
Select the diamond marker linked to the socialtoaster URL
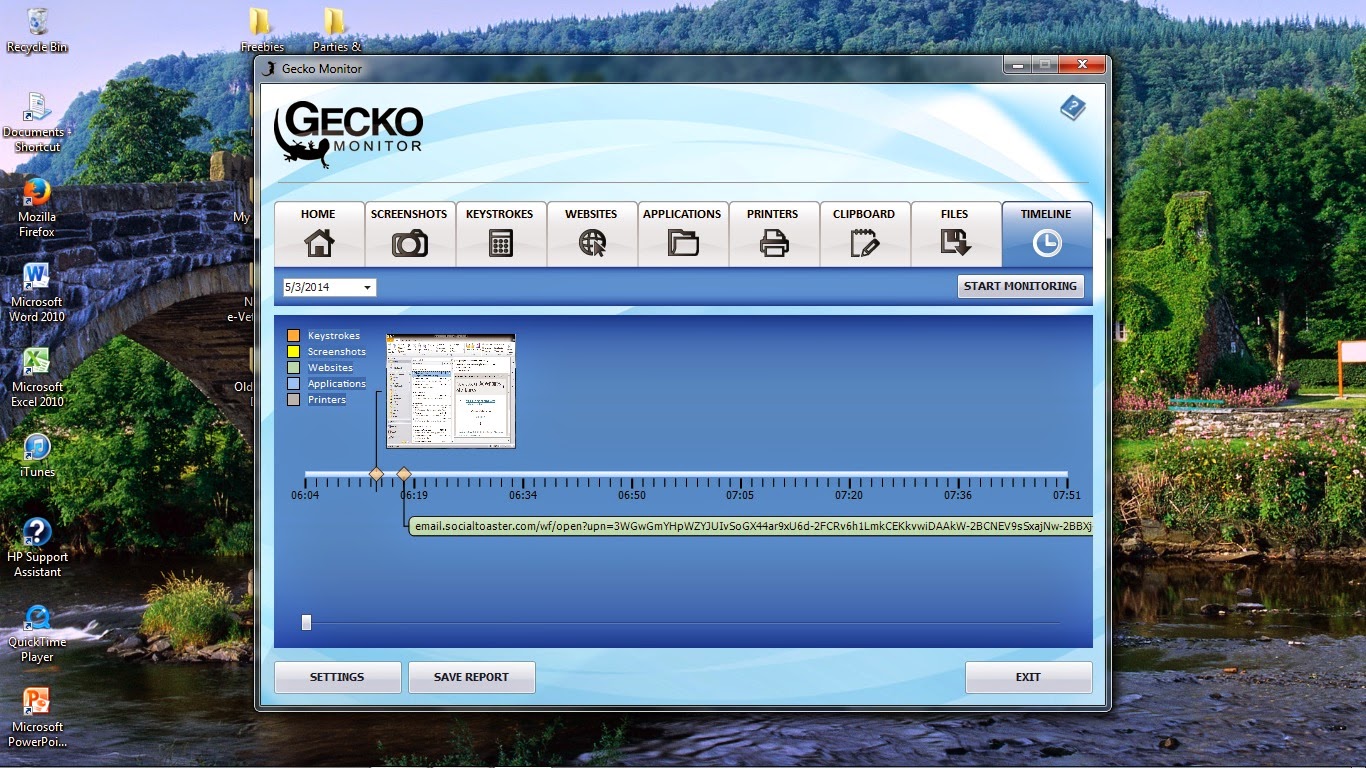tap(404, 474)
